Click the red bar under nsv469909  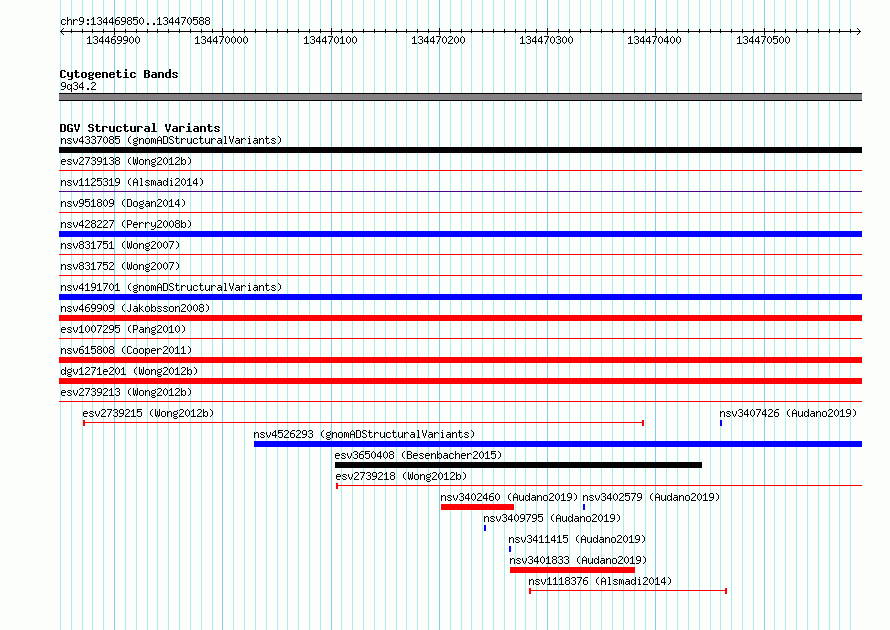(460, 318)
